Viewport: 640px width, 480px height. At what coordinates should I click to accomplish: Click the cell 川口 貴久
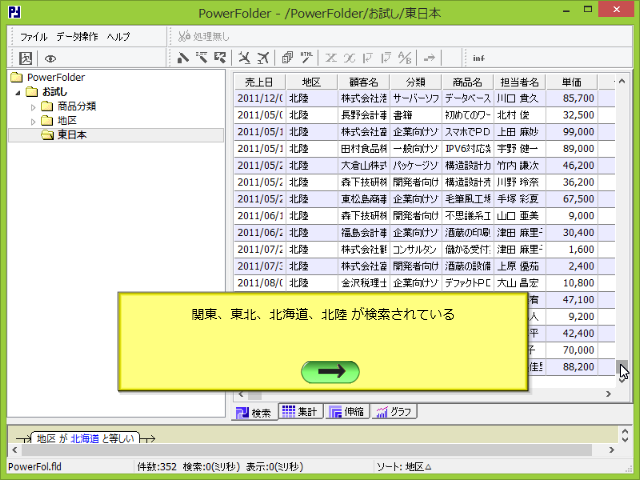520,98
